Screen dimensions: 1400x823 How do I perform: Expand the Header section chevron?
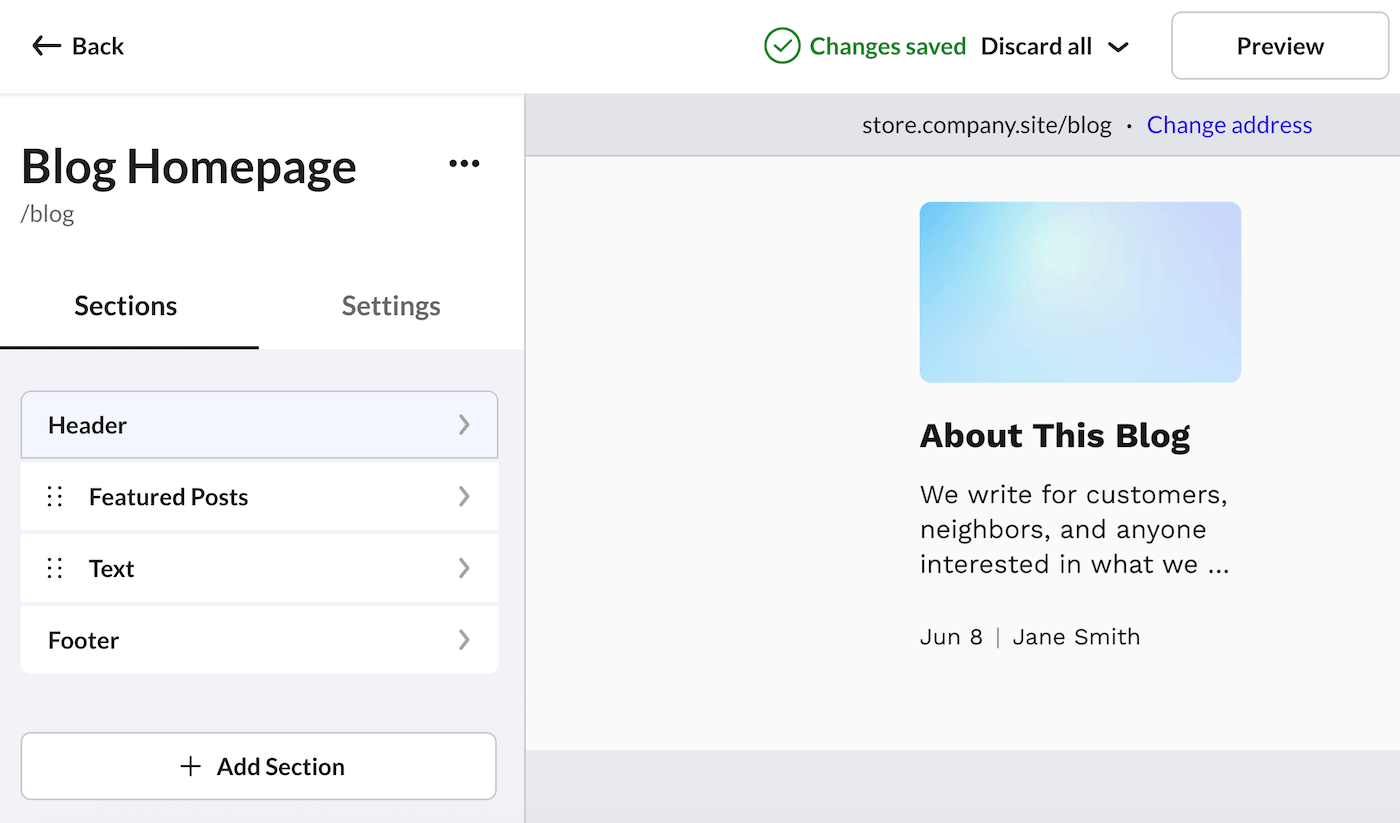tap(464, 425)
